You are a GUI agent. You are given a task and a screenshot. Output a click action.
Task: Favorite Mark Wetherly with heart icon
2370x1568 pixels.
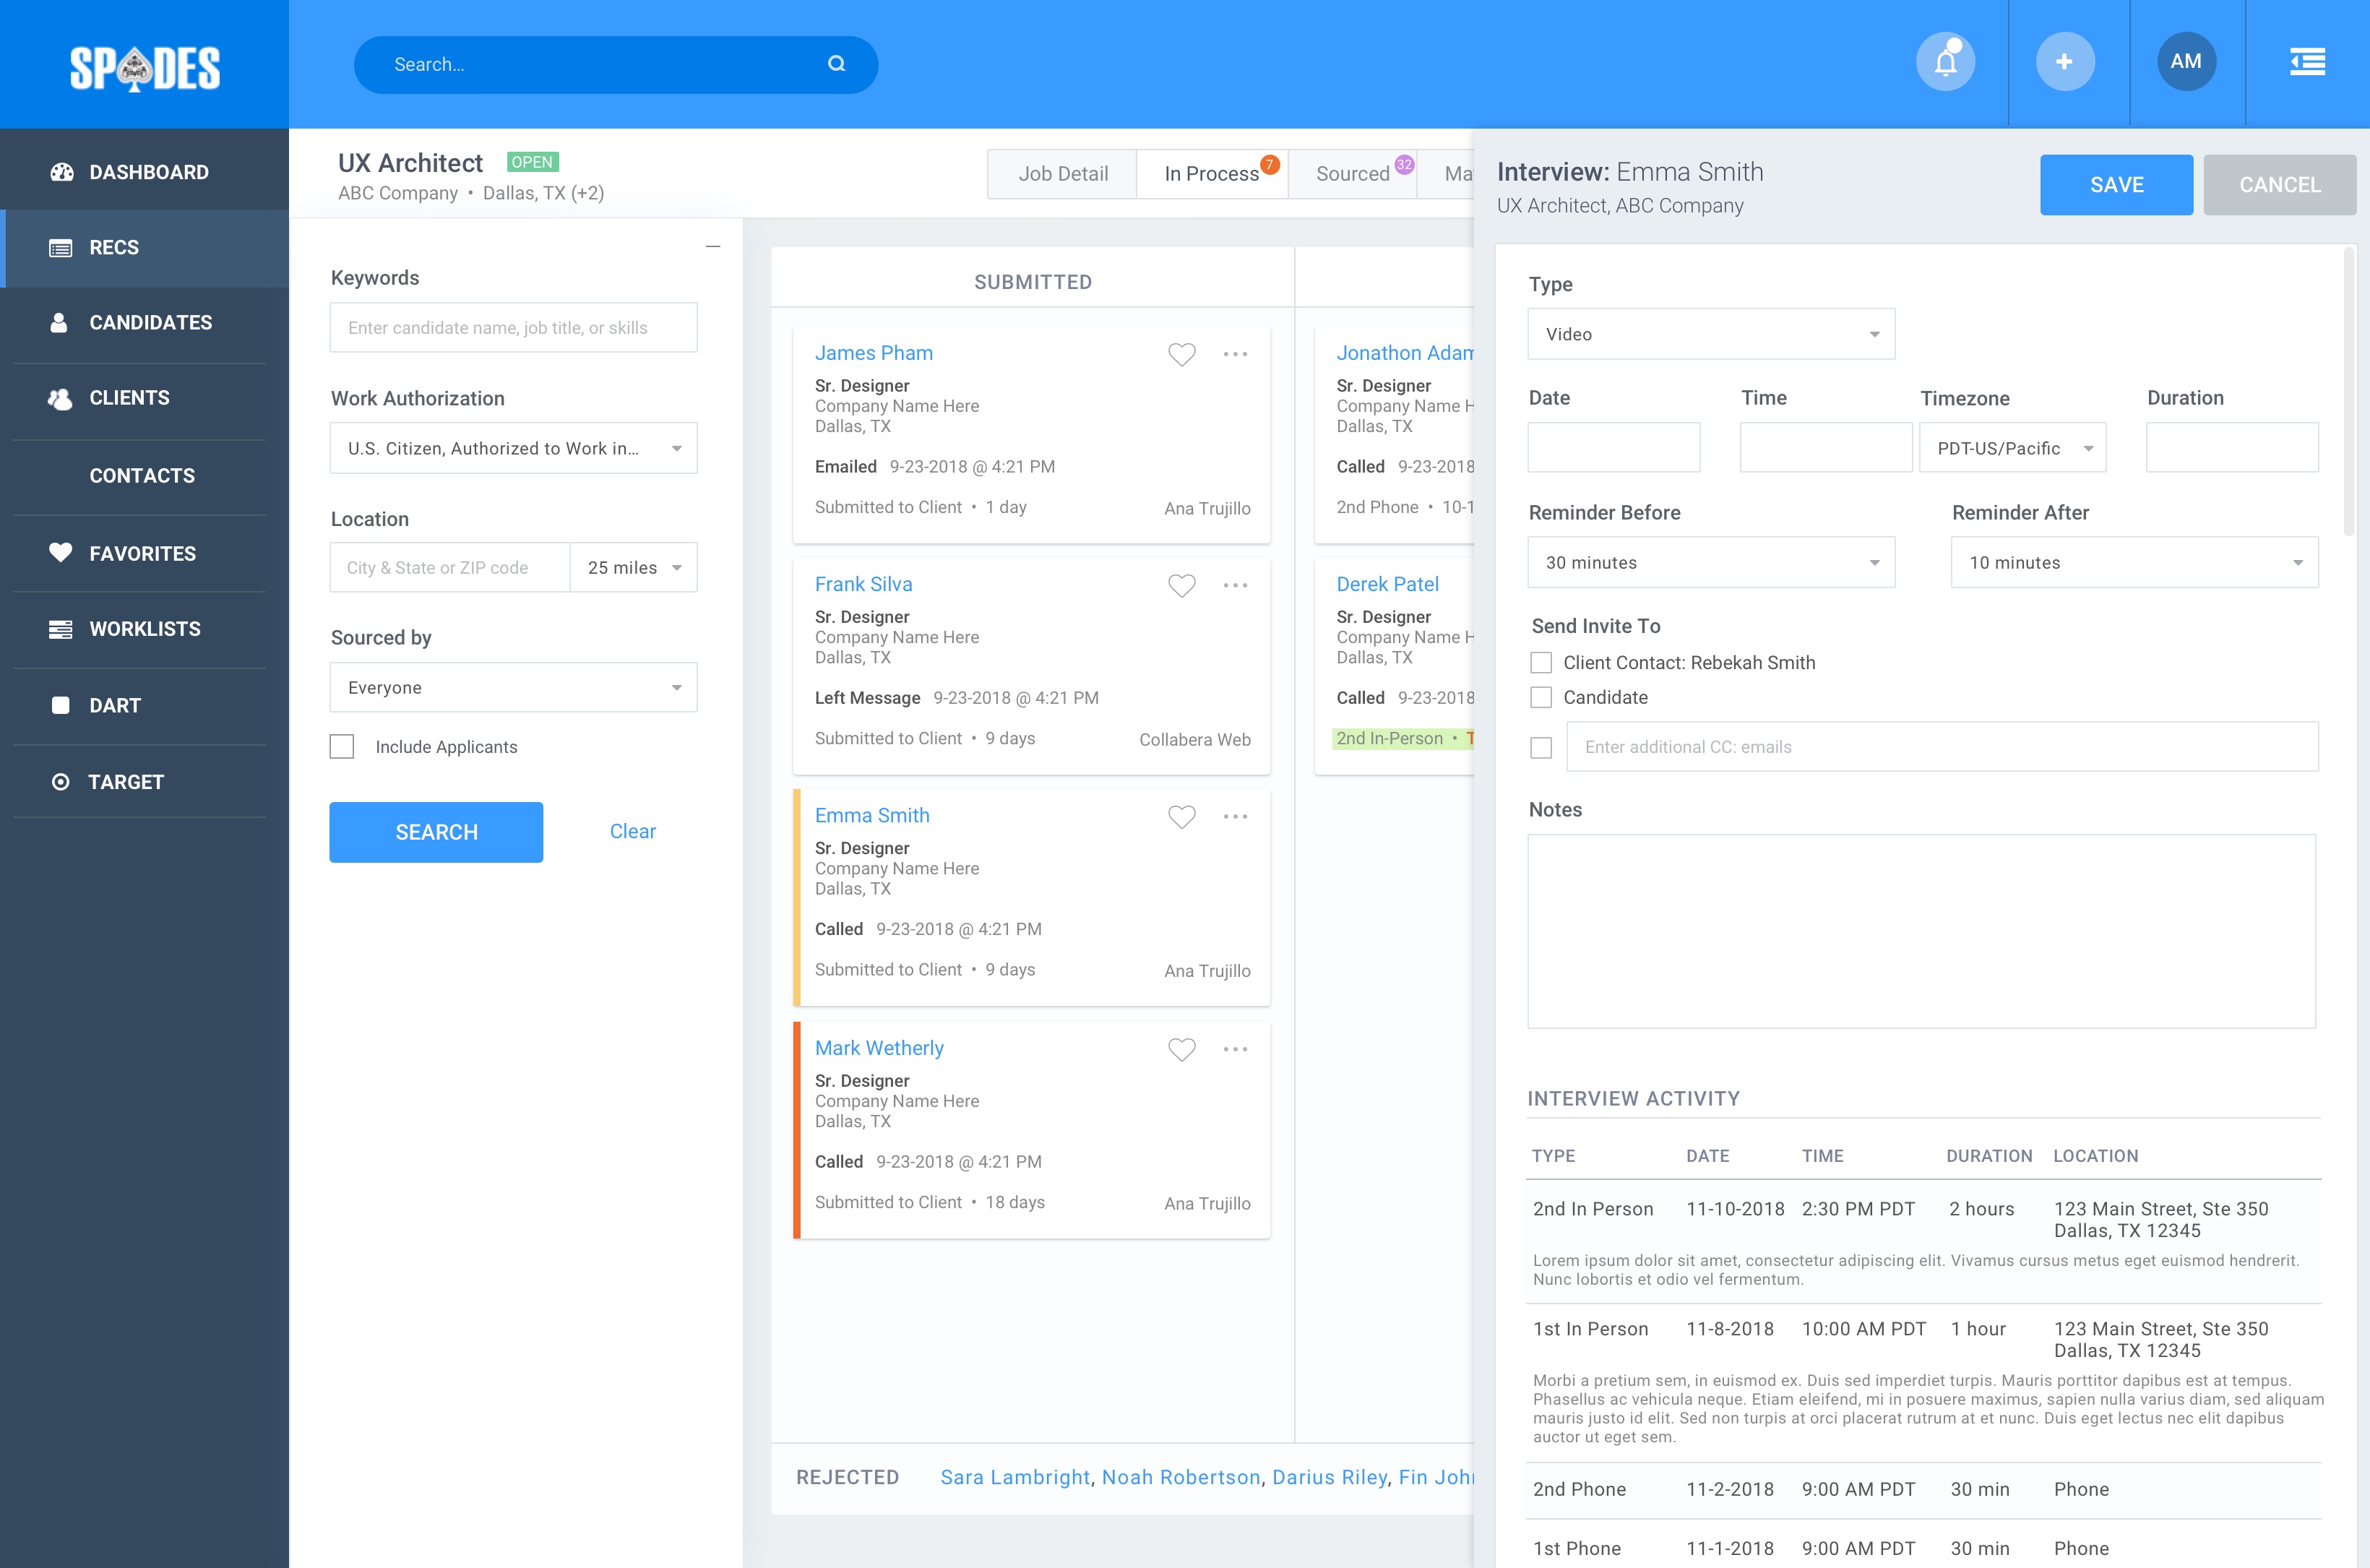(x=1181, y=1049)
